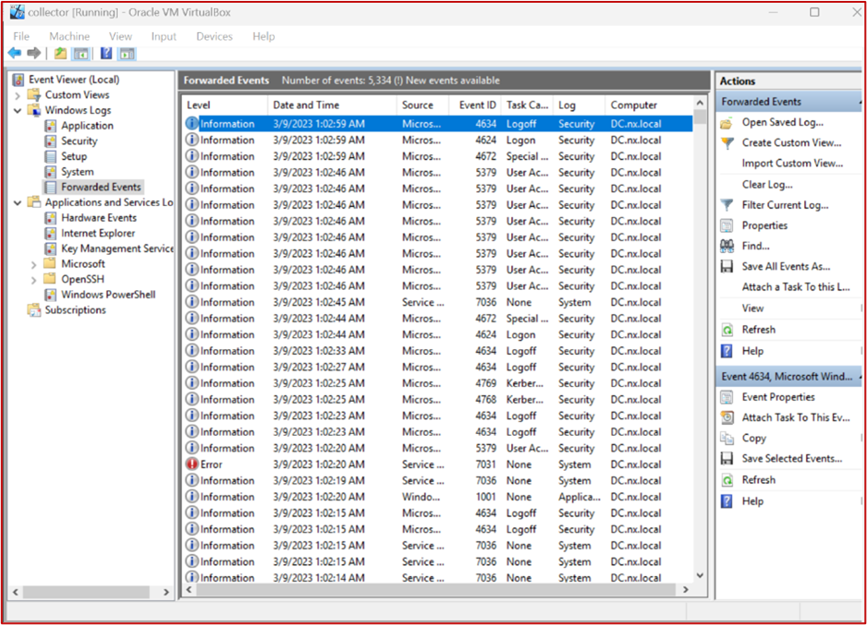Sort by the Source column header
Viewport: 867px width, 625px height.
coord(422,105)
